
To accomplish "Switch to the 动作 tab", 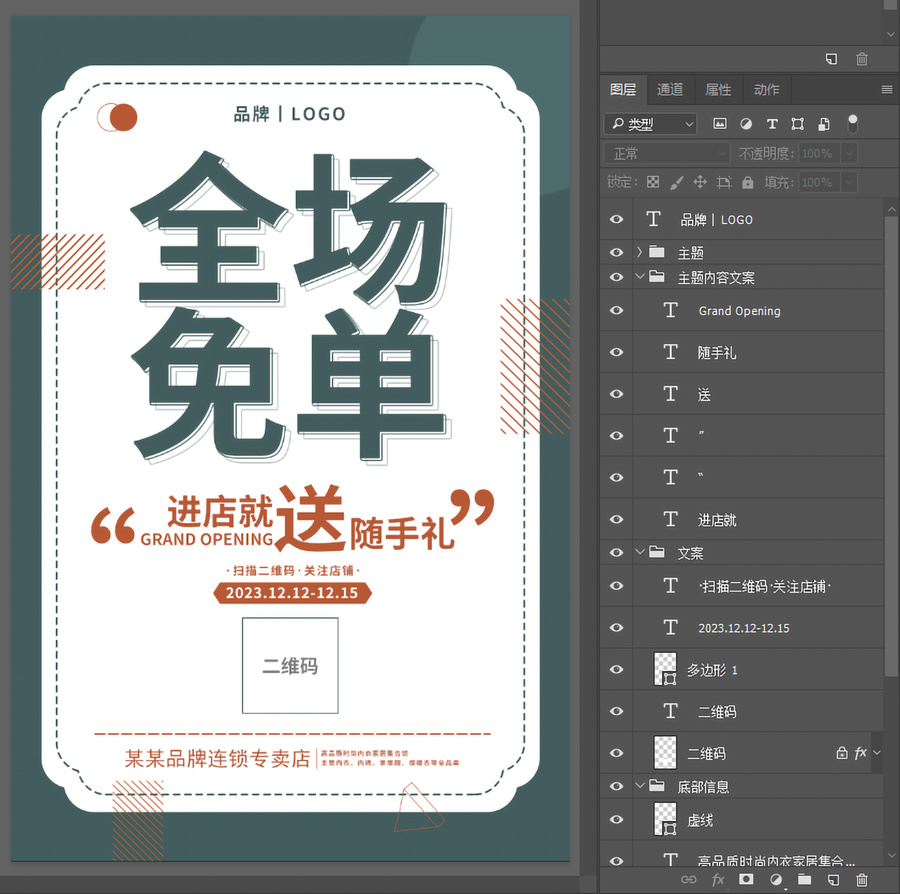I will (766, 90).
